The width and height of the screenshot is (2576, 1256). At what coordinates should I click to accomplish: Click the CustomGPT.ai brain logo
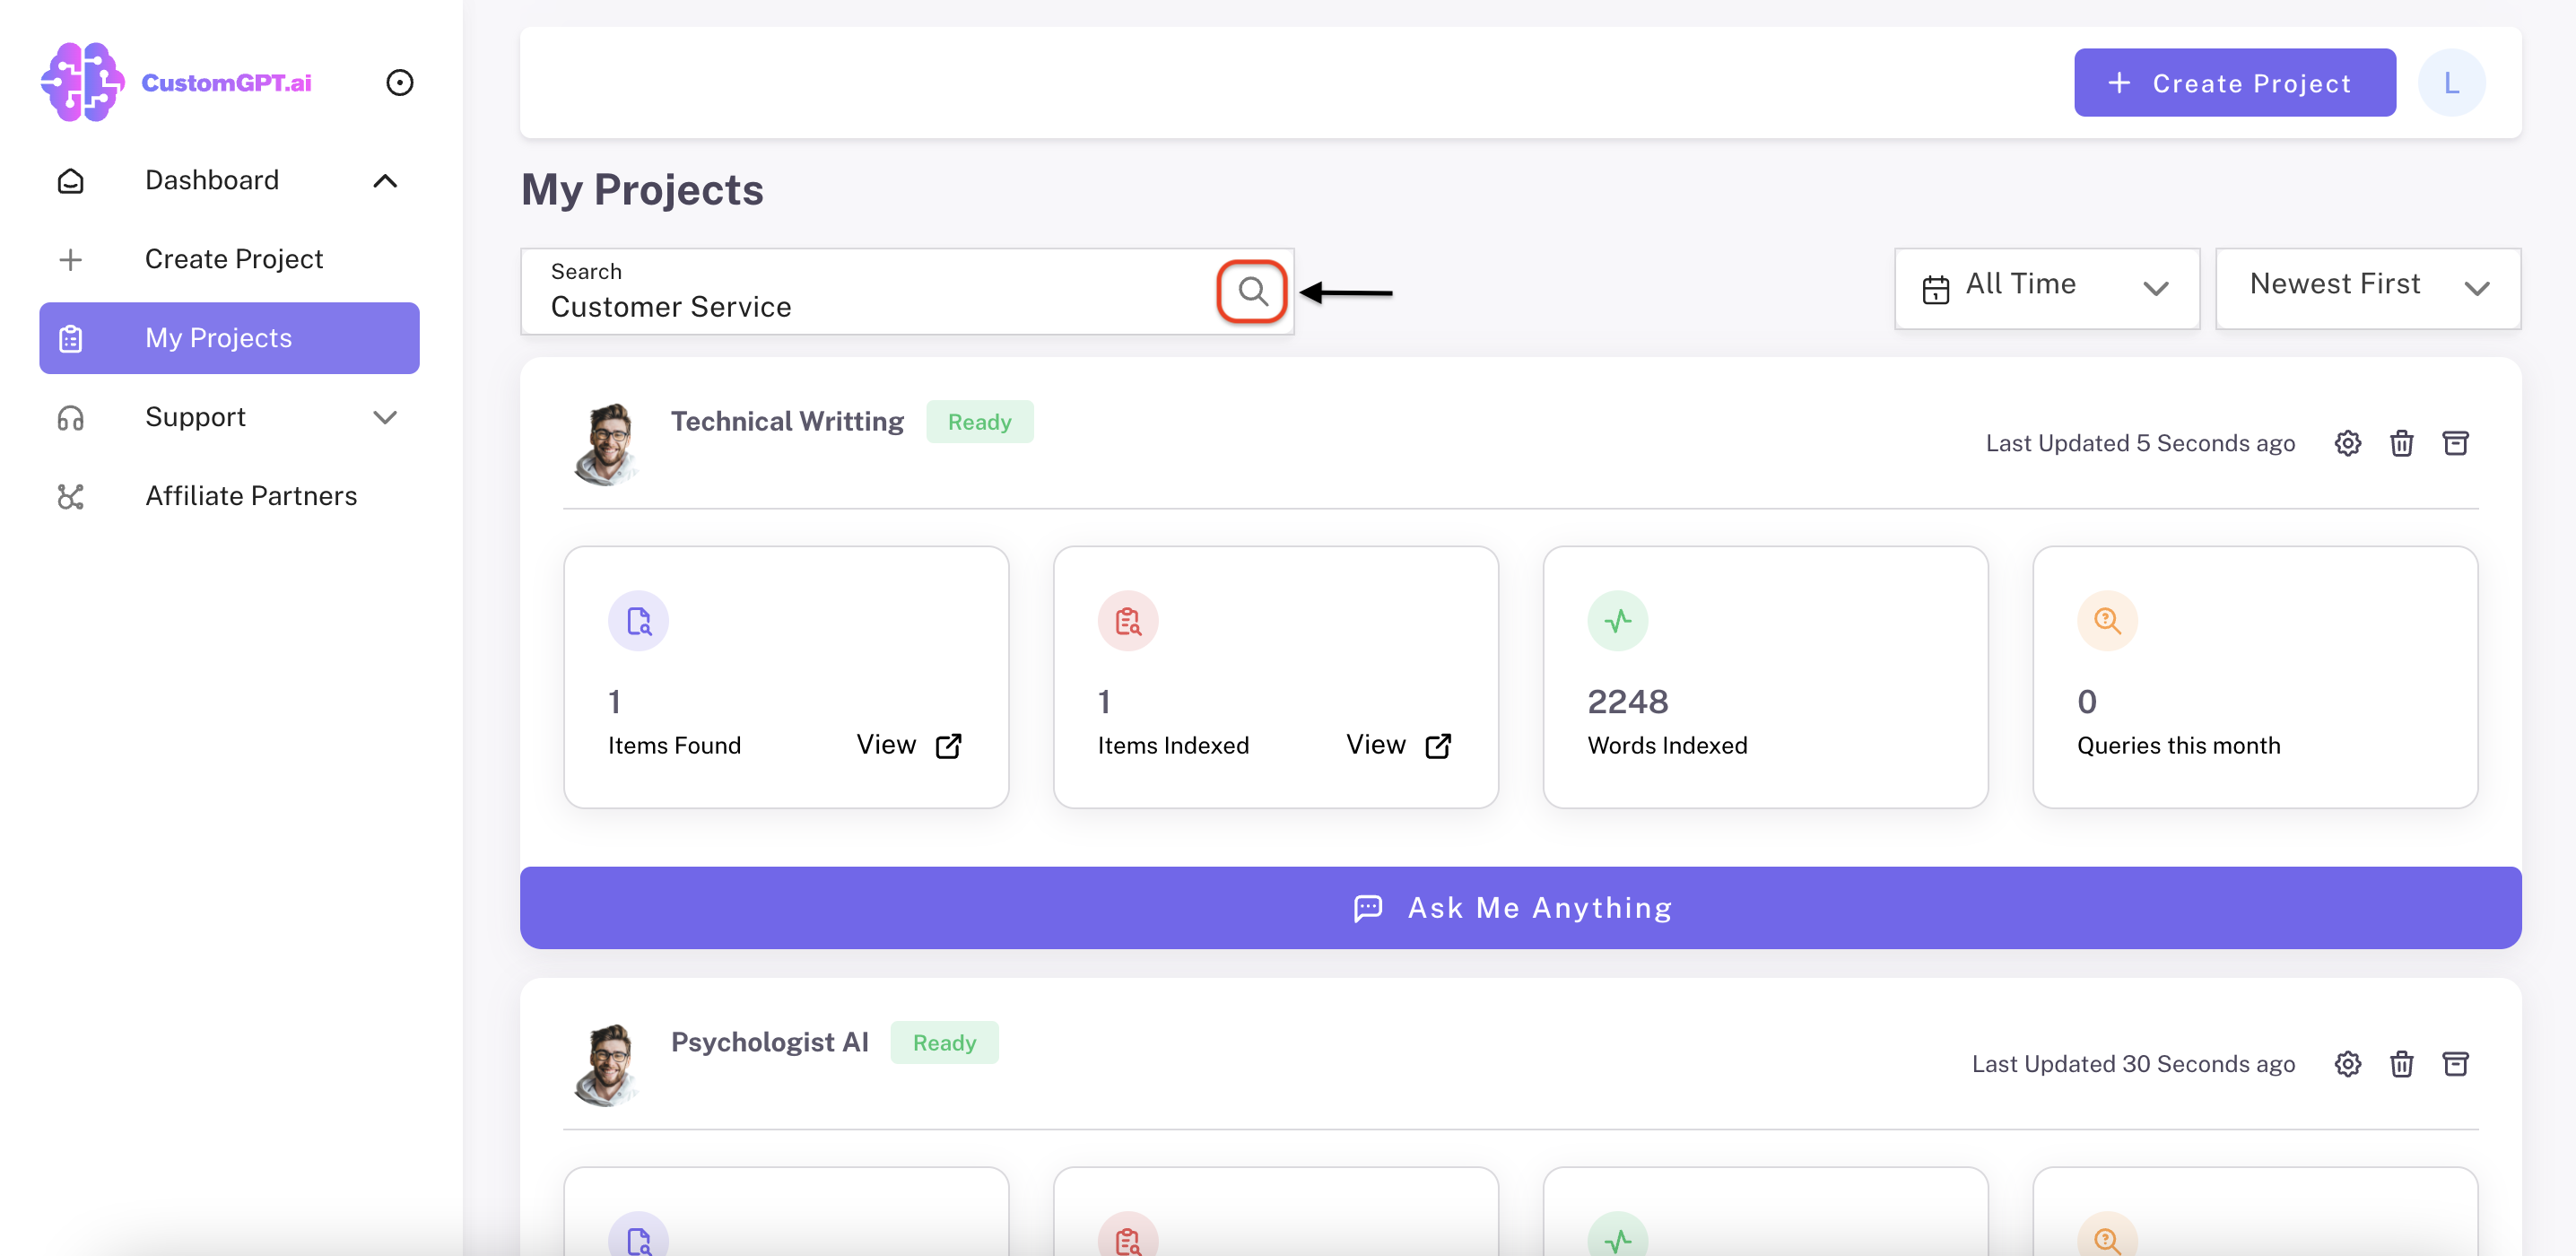pos(83,82)
